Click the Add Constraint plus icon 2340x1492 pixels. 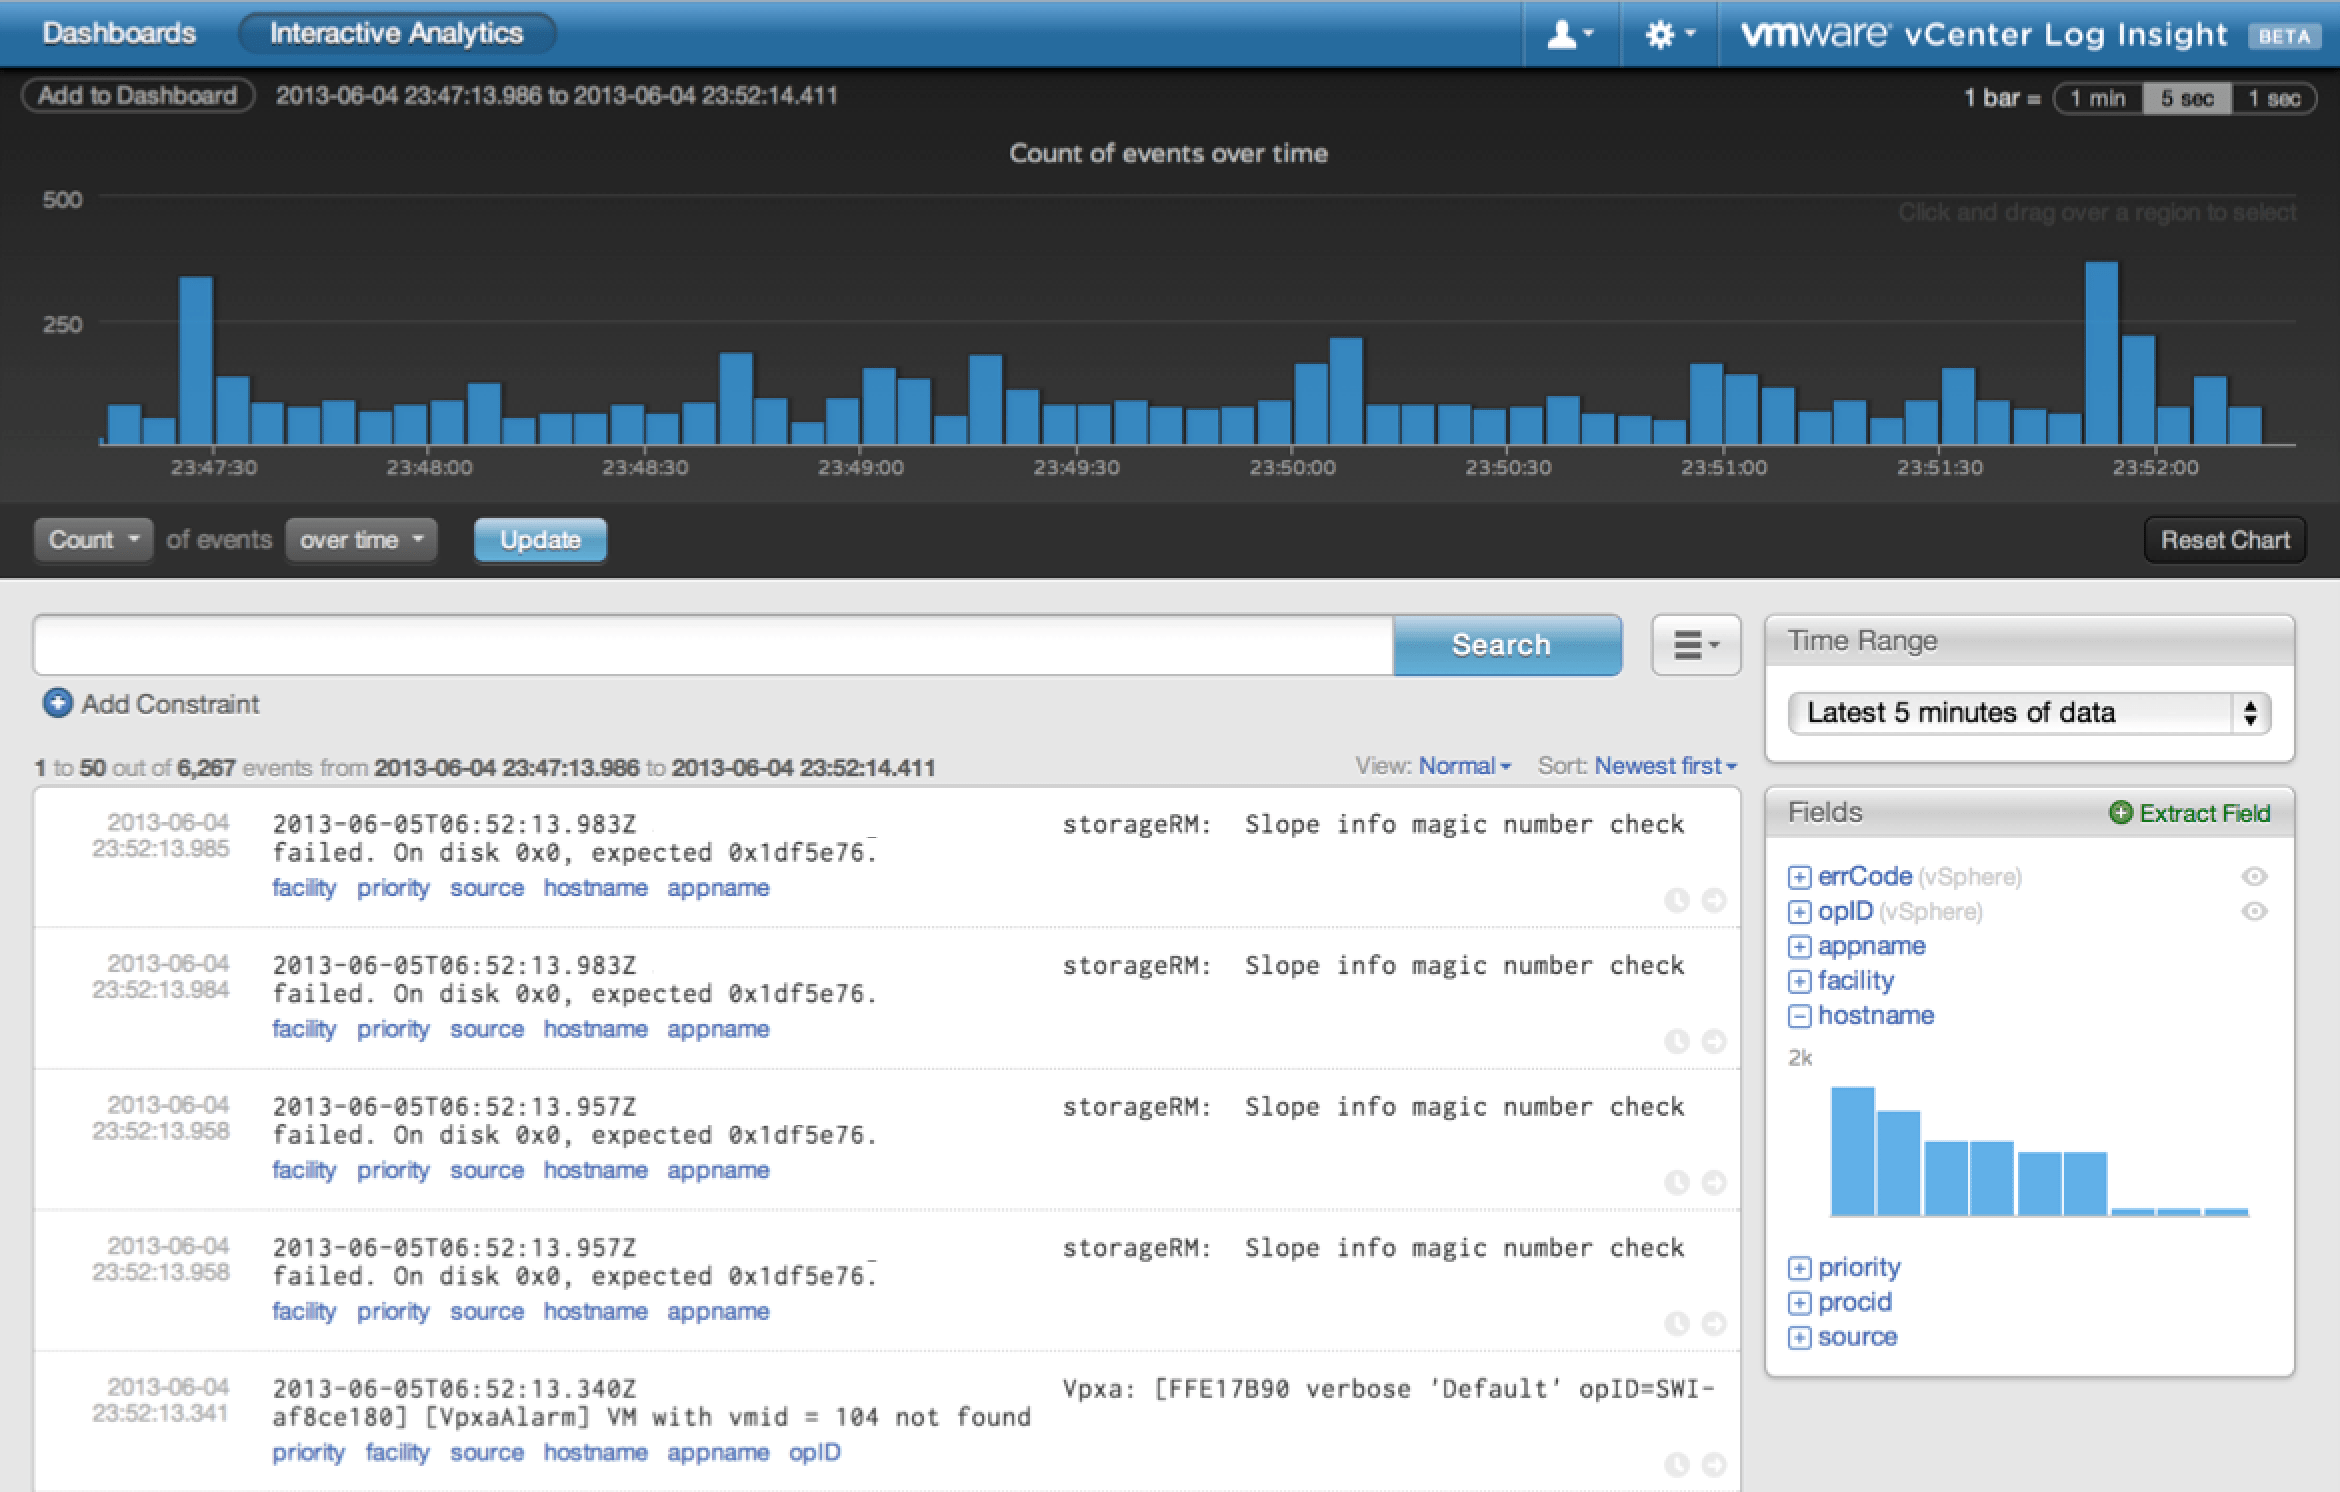coord(57,704)
